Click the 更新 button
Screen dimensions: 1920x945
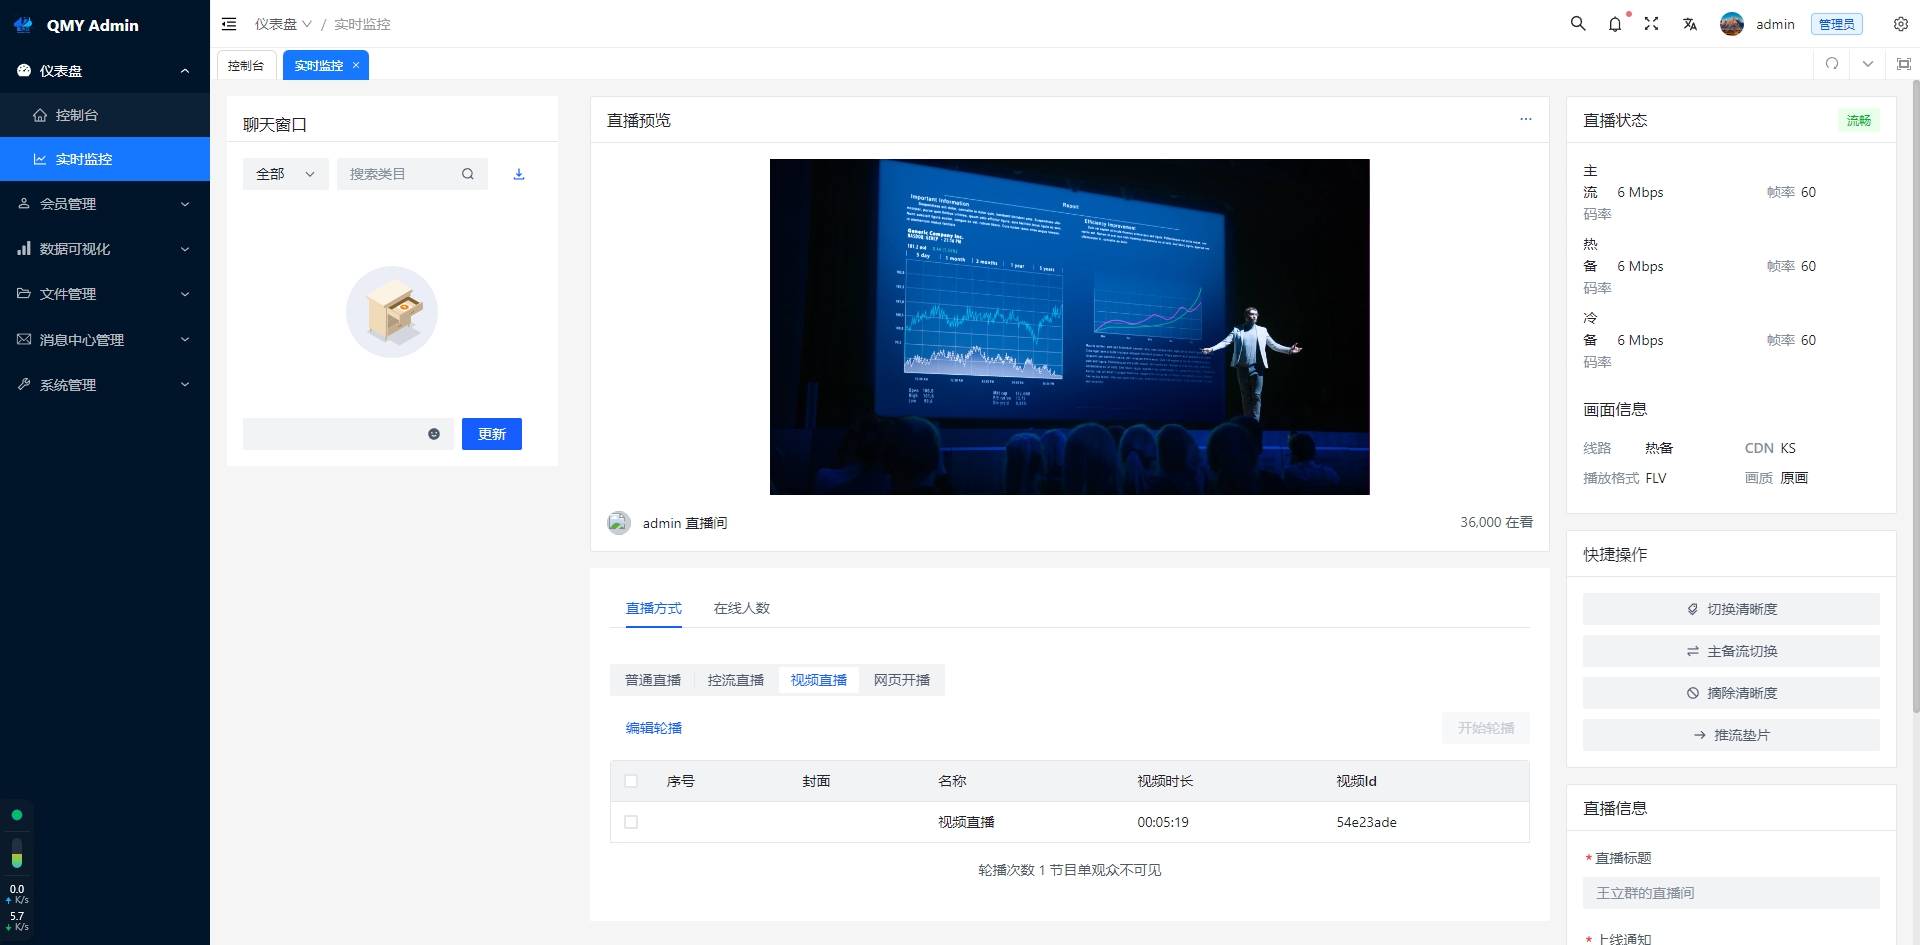click(492, 434)
